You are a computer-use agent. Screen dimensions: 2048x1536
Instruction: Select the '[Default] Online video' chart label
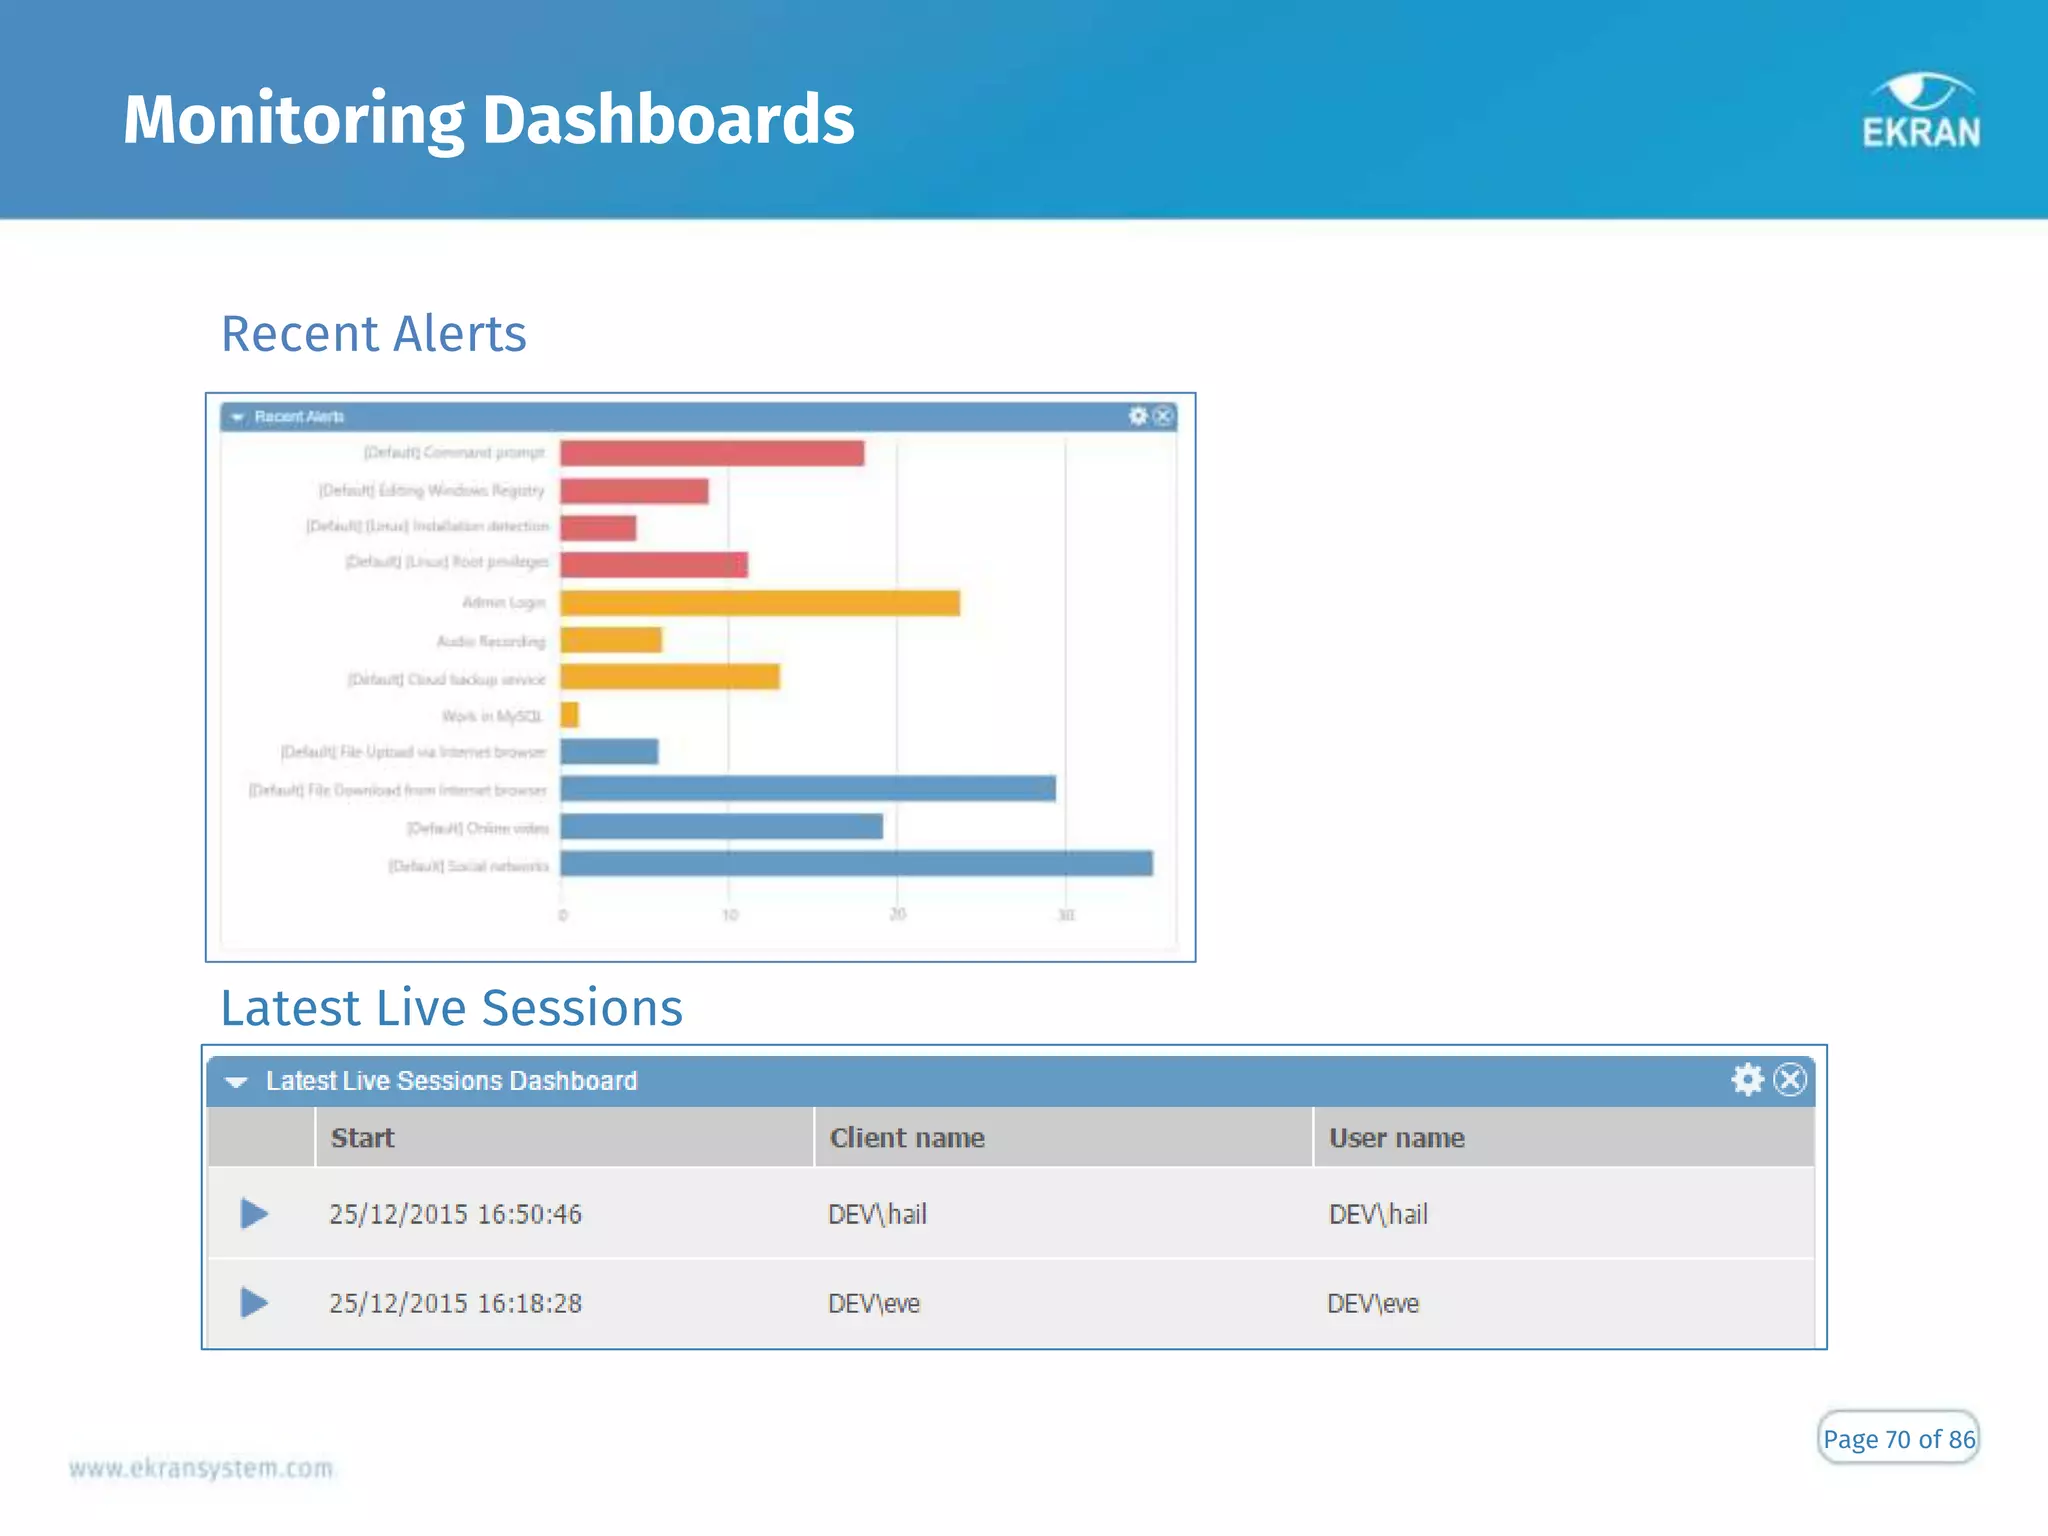[x=478, y=828]
